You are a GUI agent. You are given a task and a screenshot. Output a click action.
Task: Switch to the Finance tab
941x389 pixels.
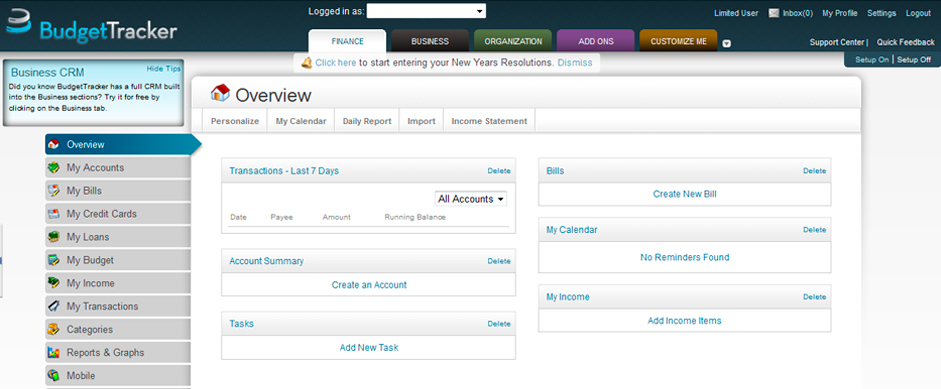pyautogui.click(x=347, y=41)
